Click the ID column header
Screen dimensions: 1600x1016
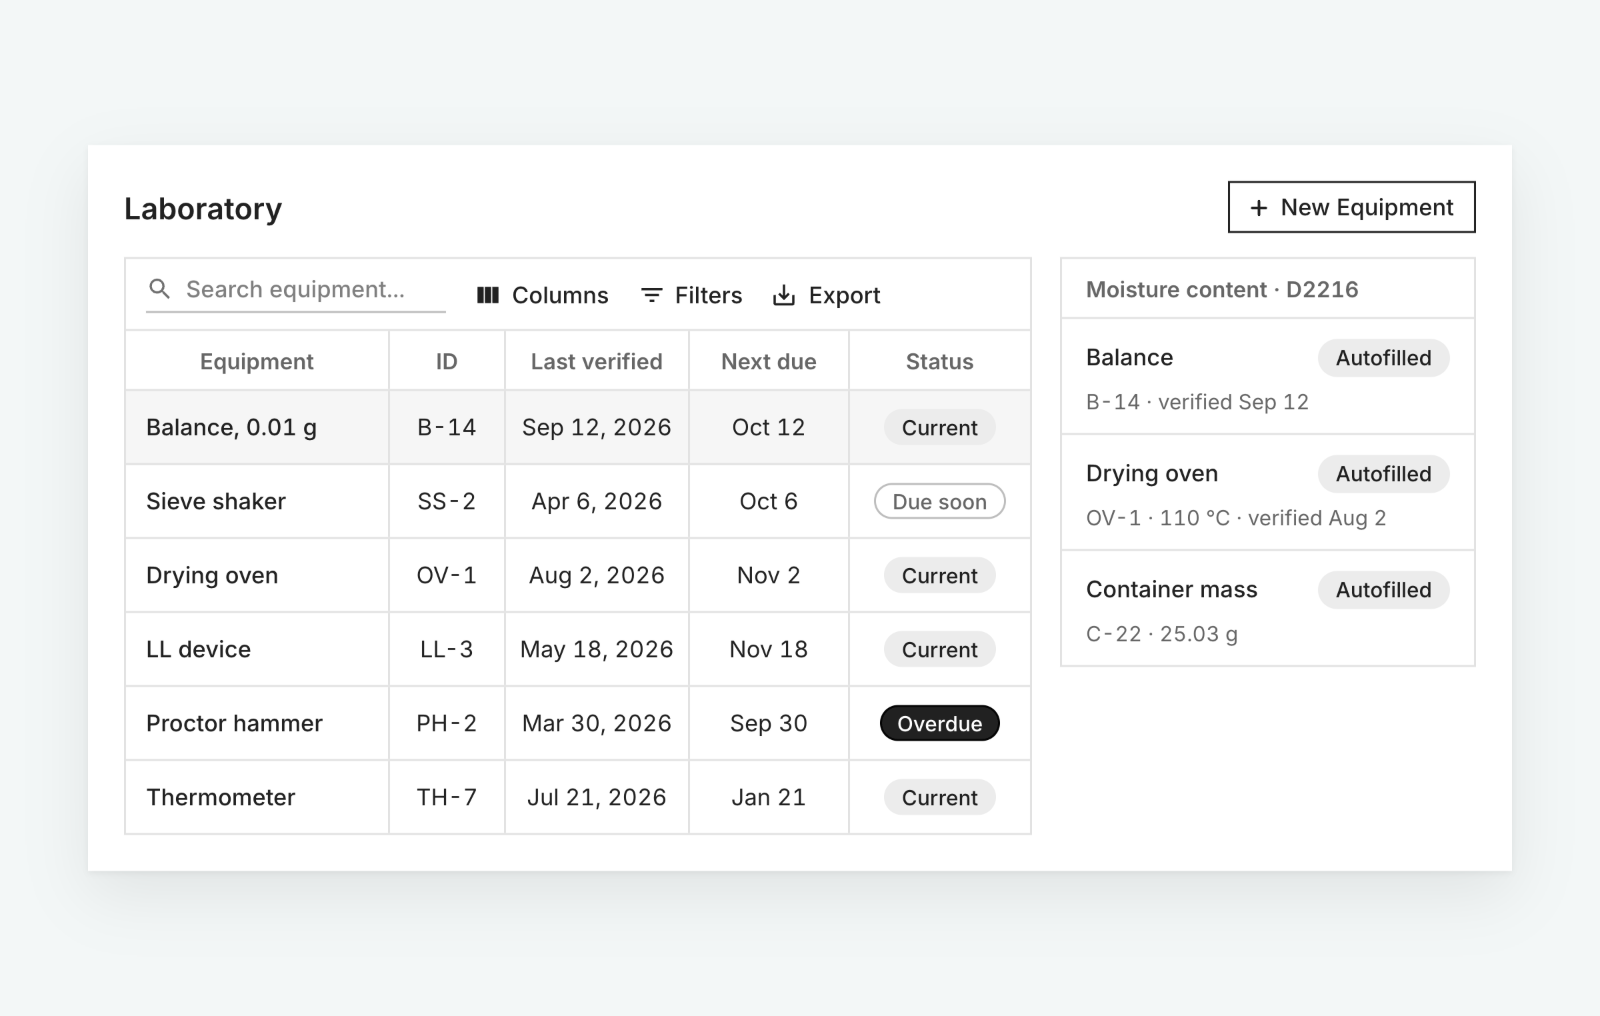tap(447, 361)
